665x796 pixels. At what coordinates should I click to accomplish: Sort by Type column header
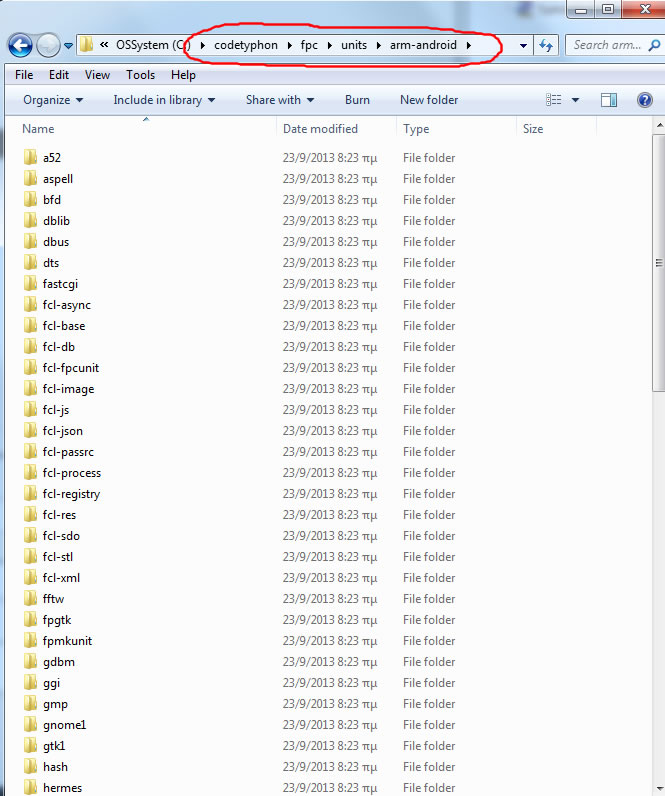tap(416, 129)
